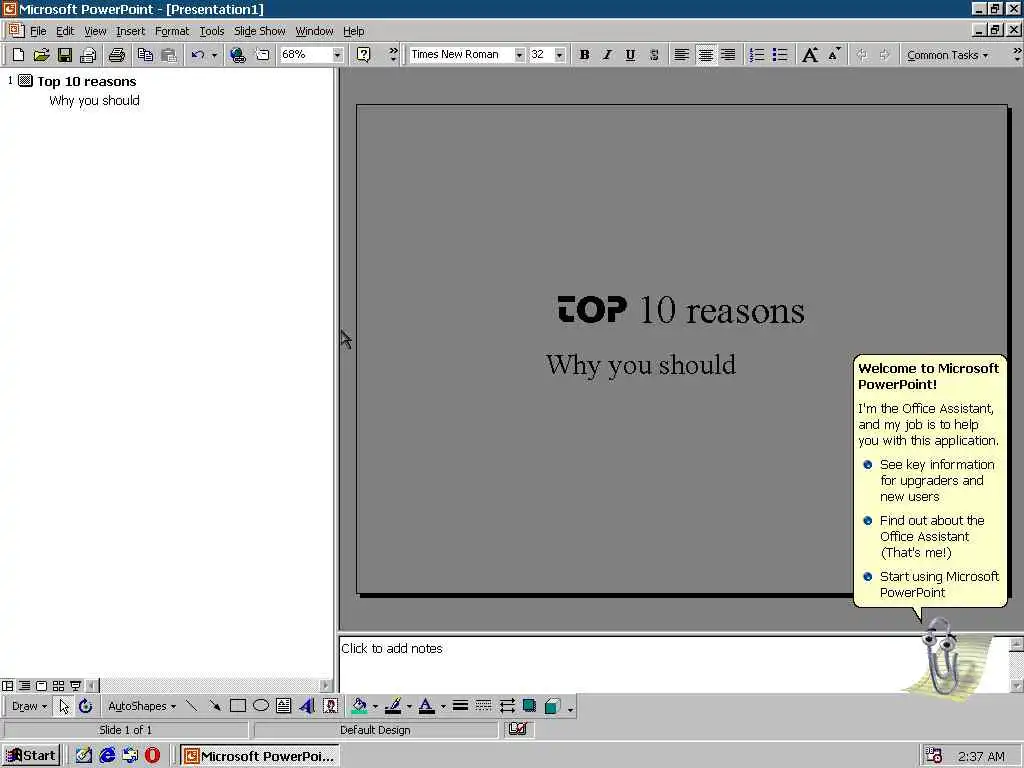Click the 3-D cube icon
The height and width of the screenshot is (768, 1024).
(552, 706)
